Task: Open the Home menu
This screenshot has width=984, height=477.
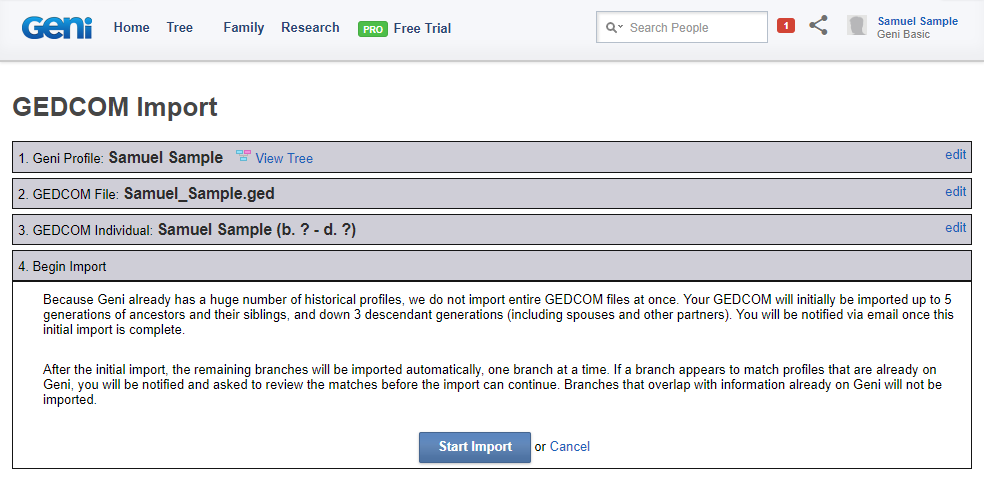Action: pos(131,28)
